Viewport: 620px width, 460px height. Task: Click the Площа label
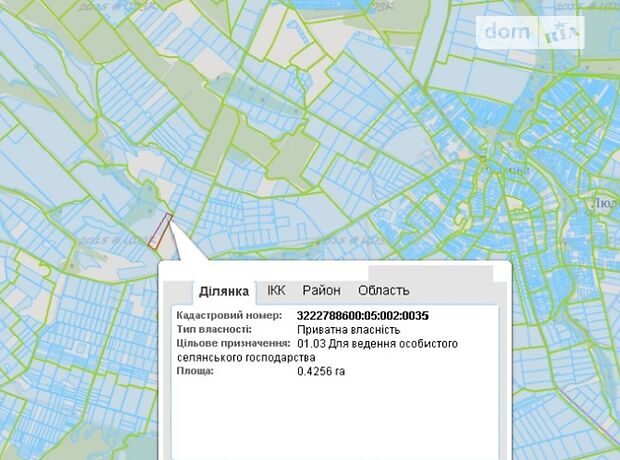pos(195,371)
